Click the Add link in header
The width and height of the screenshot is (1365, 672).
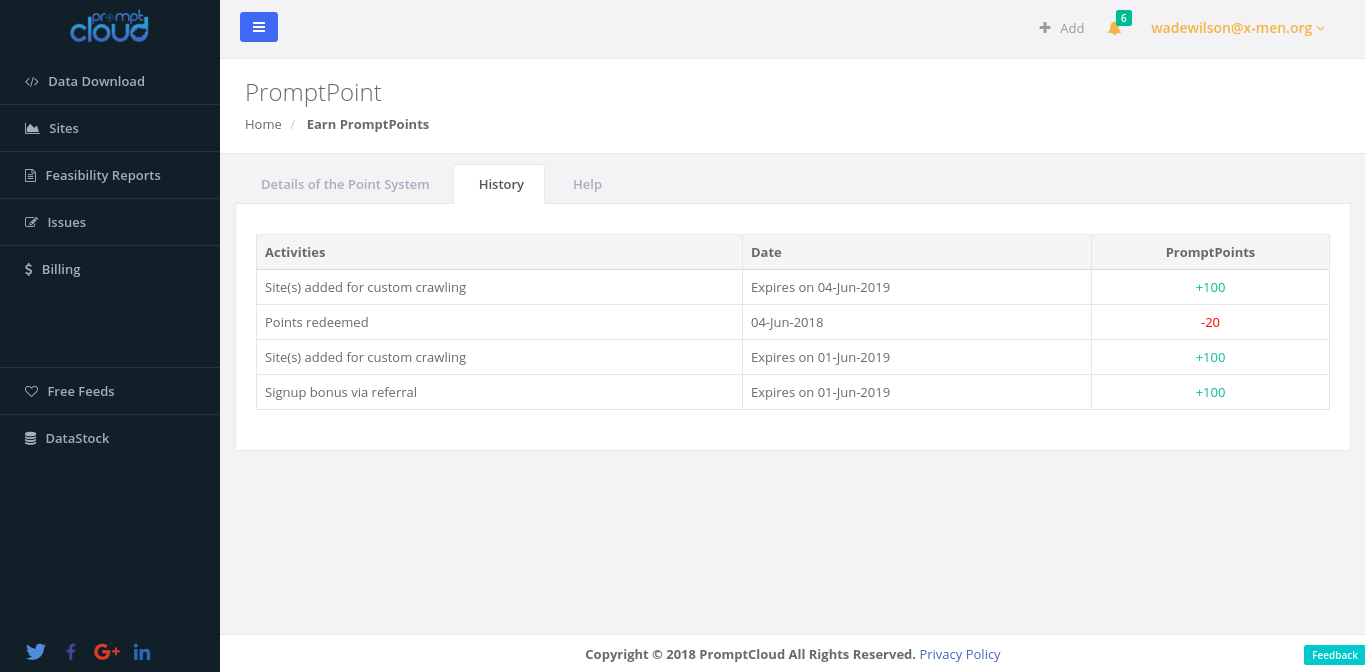pyautogui.click(x=1062, y=28)
